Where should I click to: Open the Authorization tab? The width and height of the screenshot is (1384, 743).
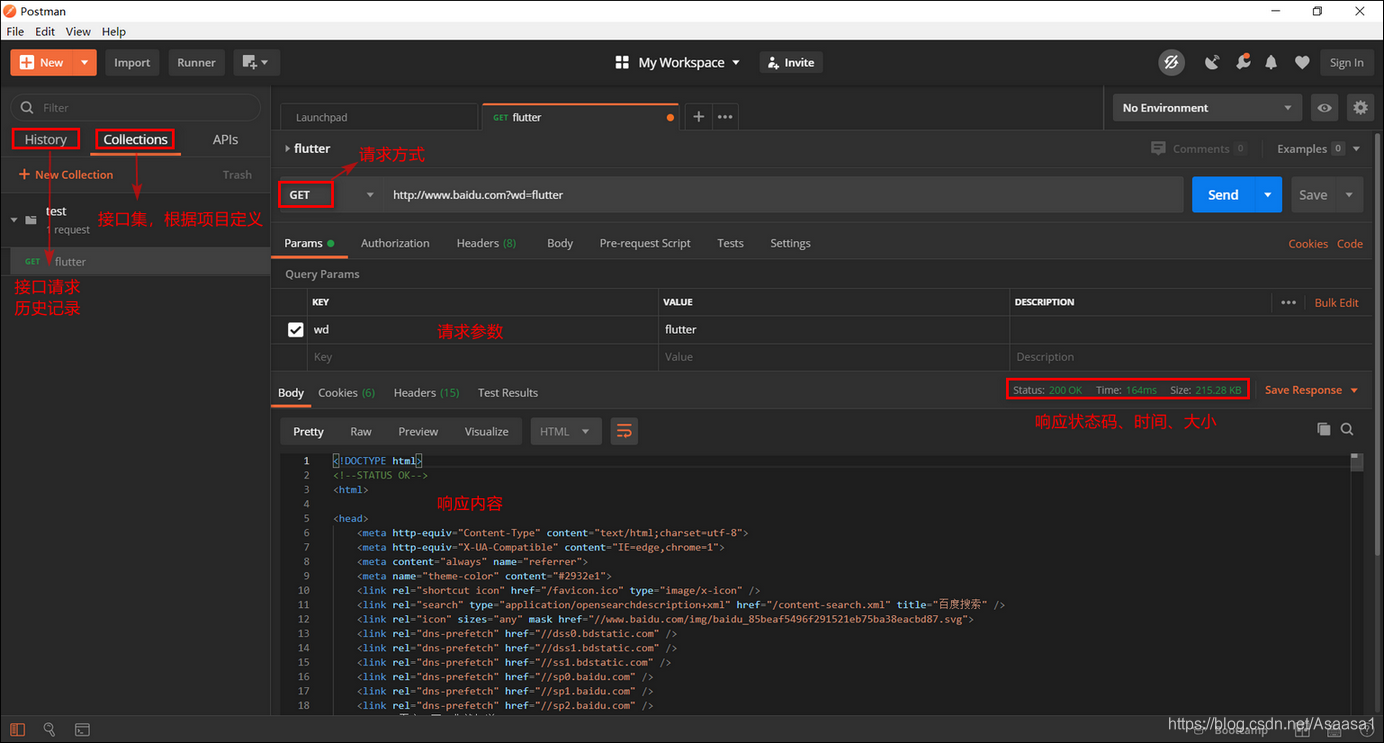click(x=395, y=243)
